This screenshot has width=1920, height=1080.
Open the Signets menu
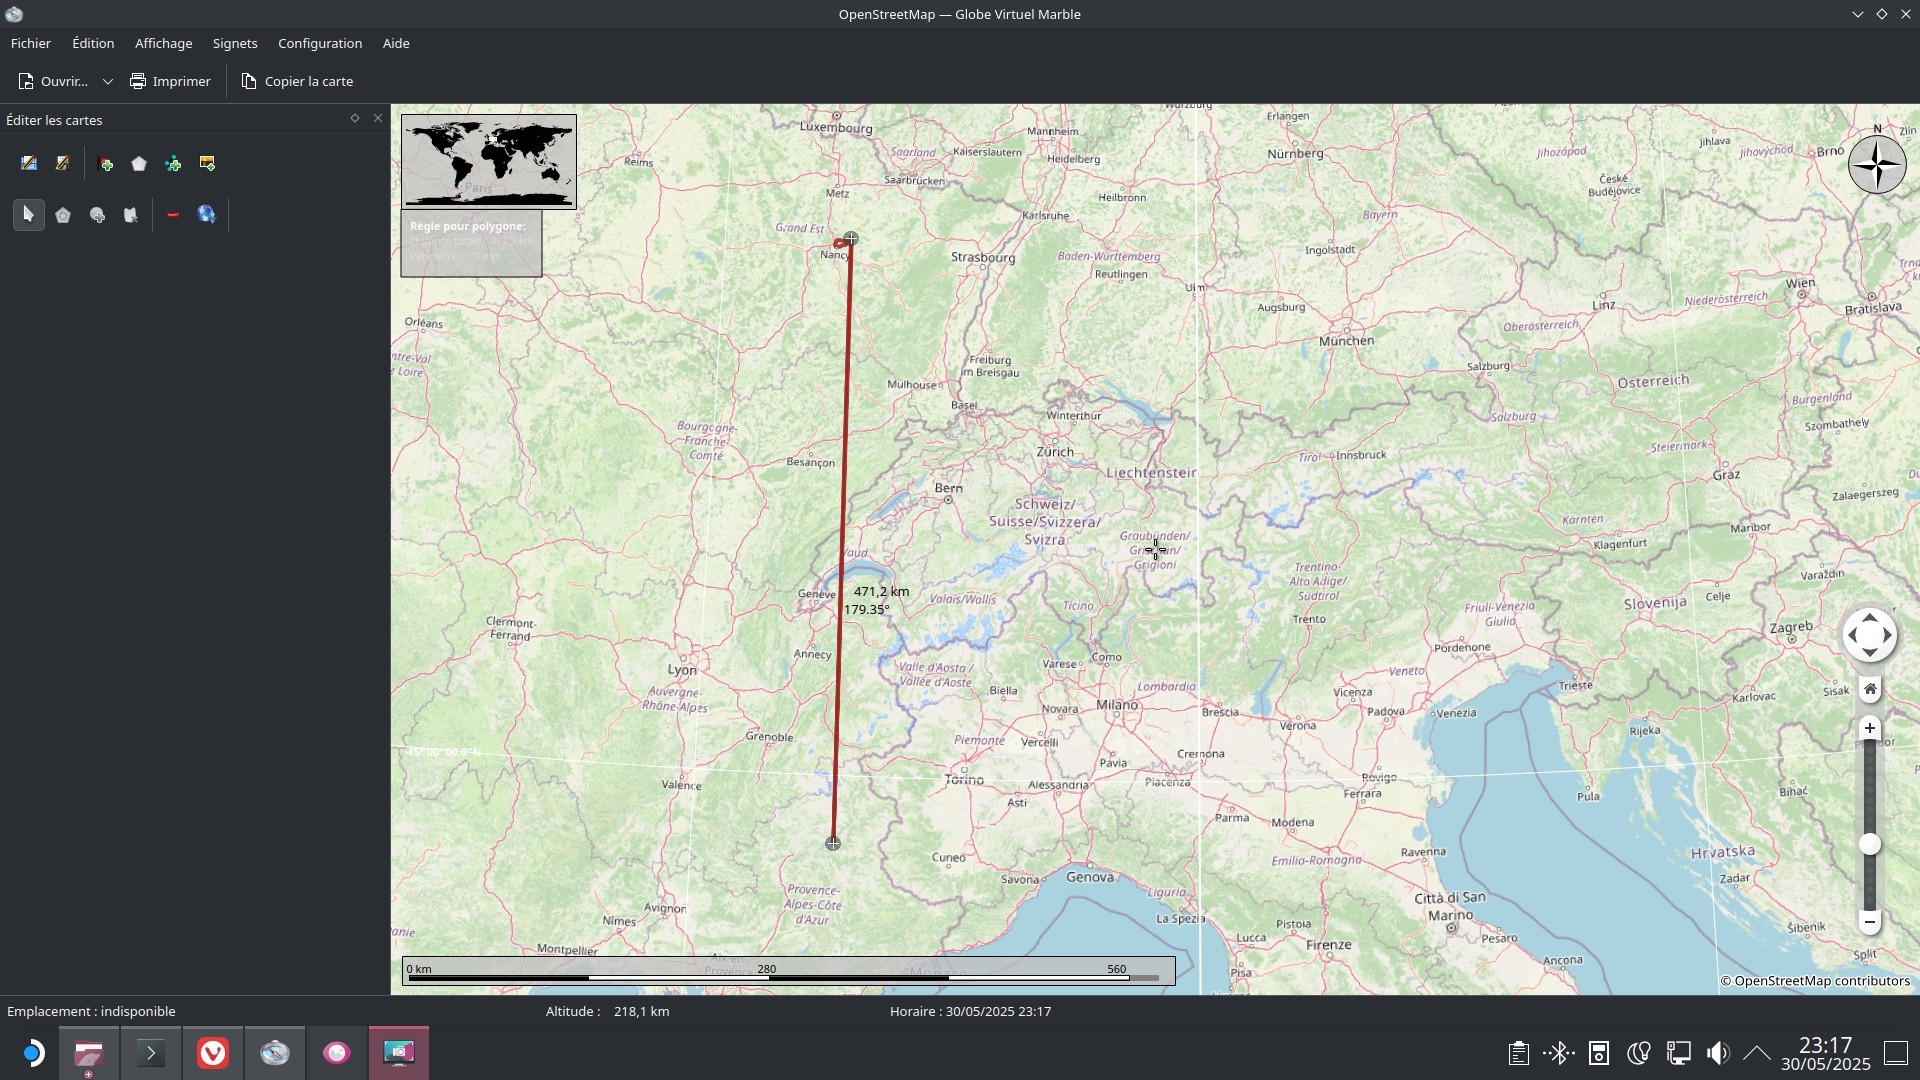click(x=235, y=43)
